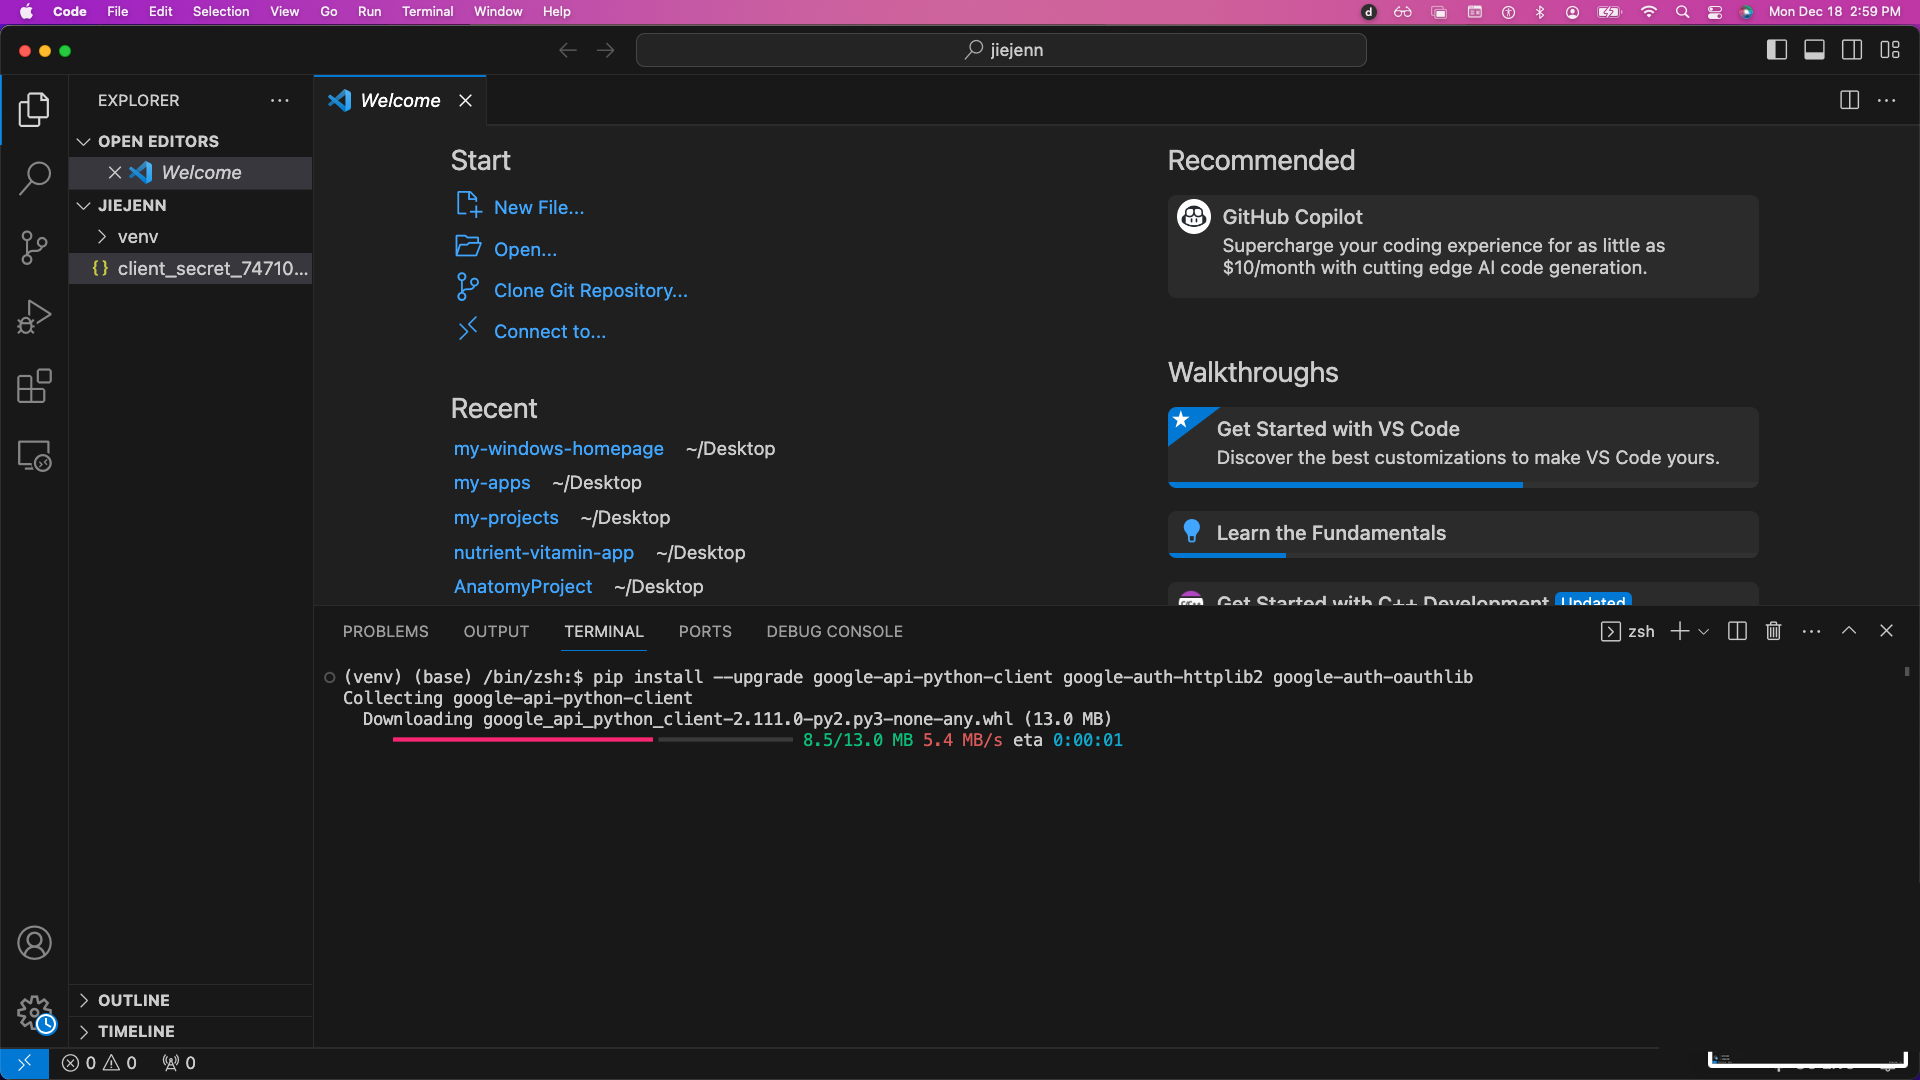
Task: Switch to the Debug Console tab
Action: point(834,631)
